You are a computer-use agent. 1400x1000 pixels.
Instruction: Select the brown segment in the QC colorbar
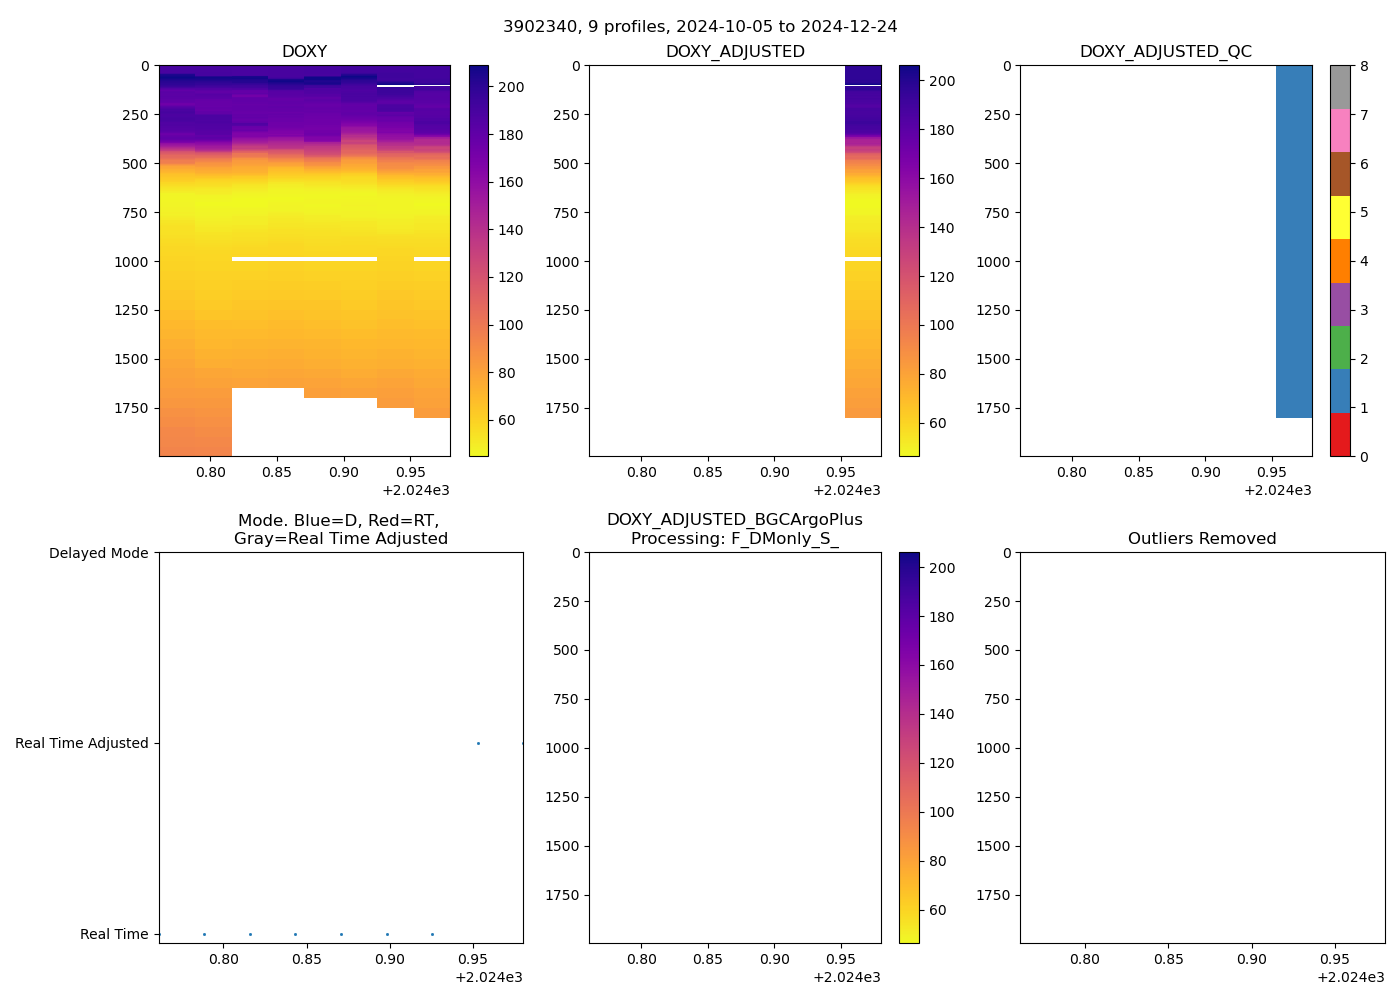pyautogui.click(x=1340, y=174)
